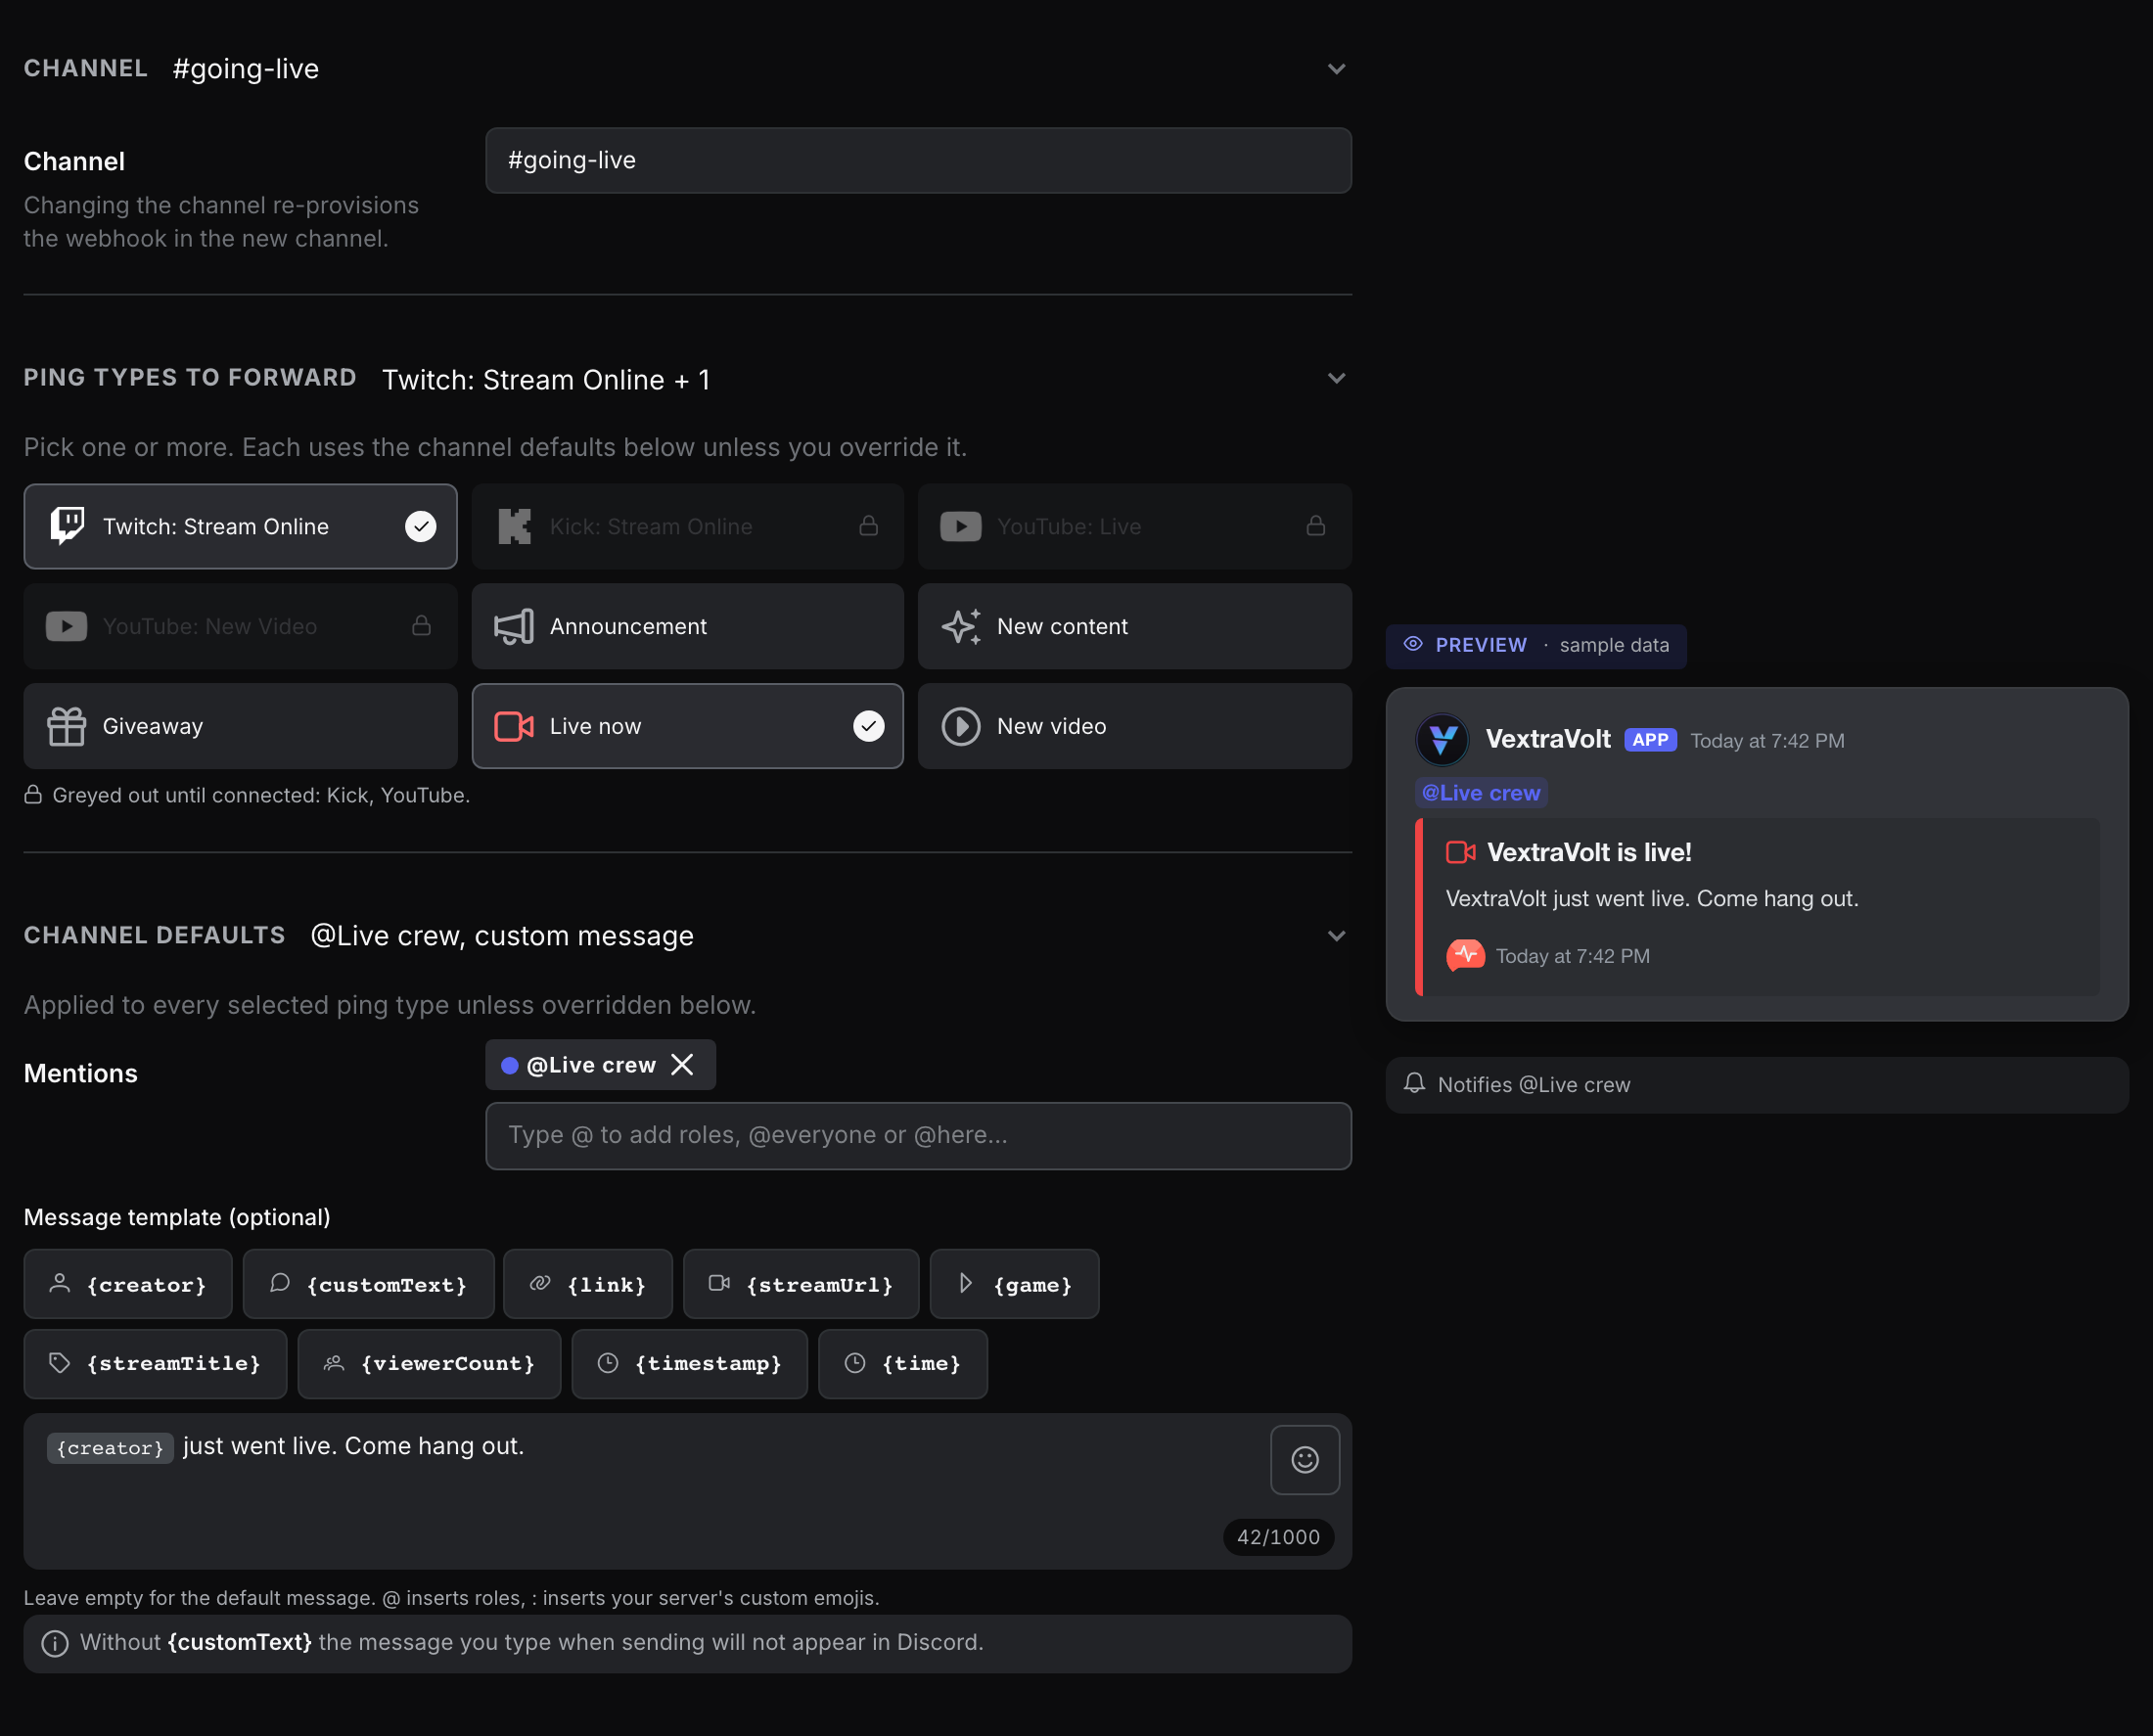Click inside the message template text area
The image size is (2153, 1736).
point(687,1492)
